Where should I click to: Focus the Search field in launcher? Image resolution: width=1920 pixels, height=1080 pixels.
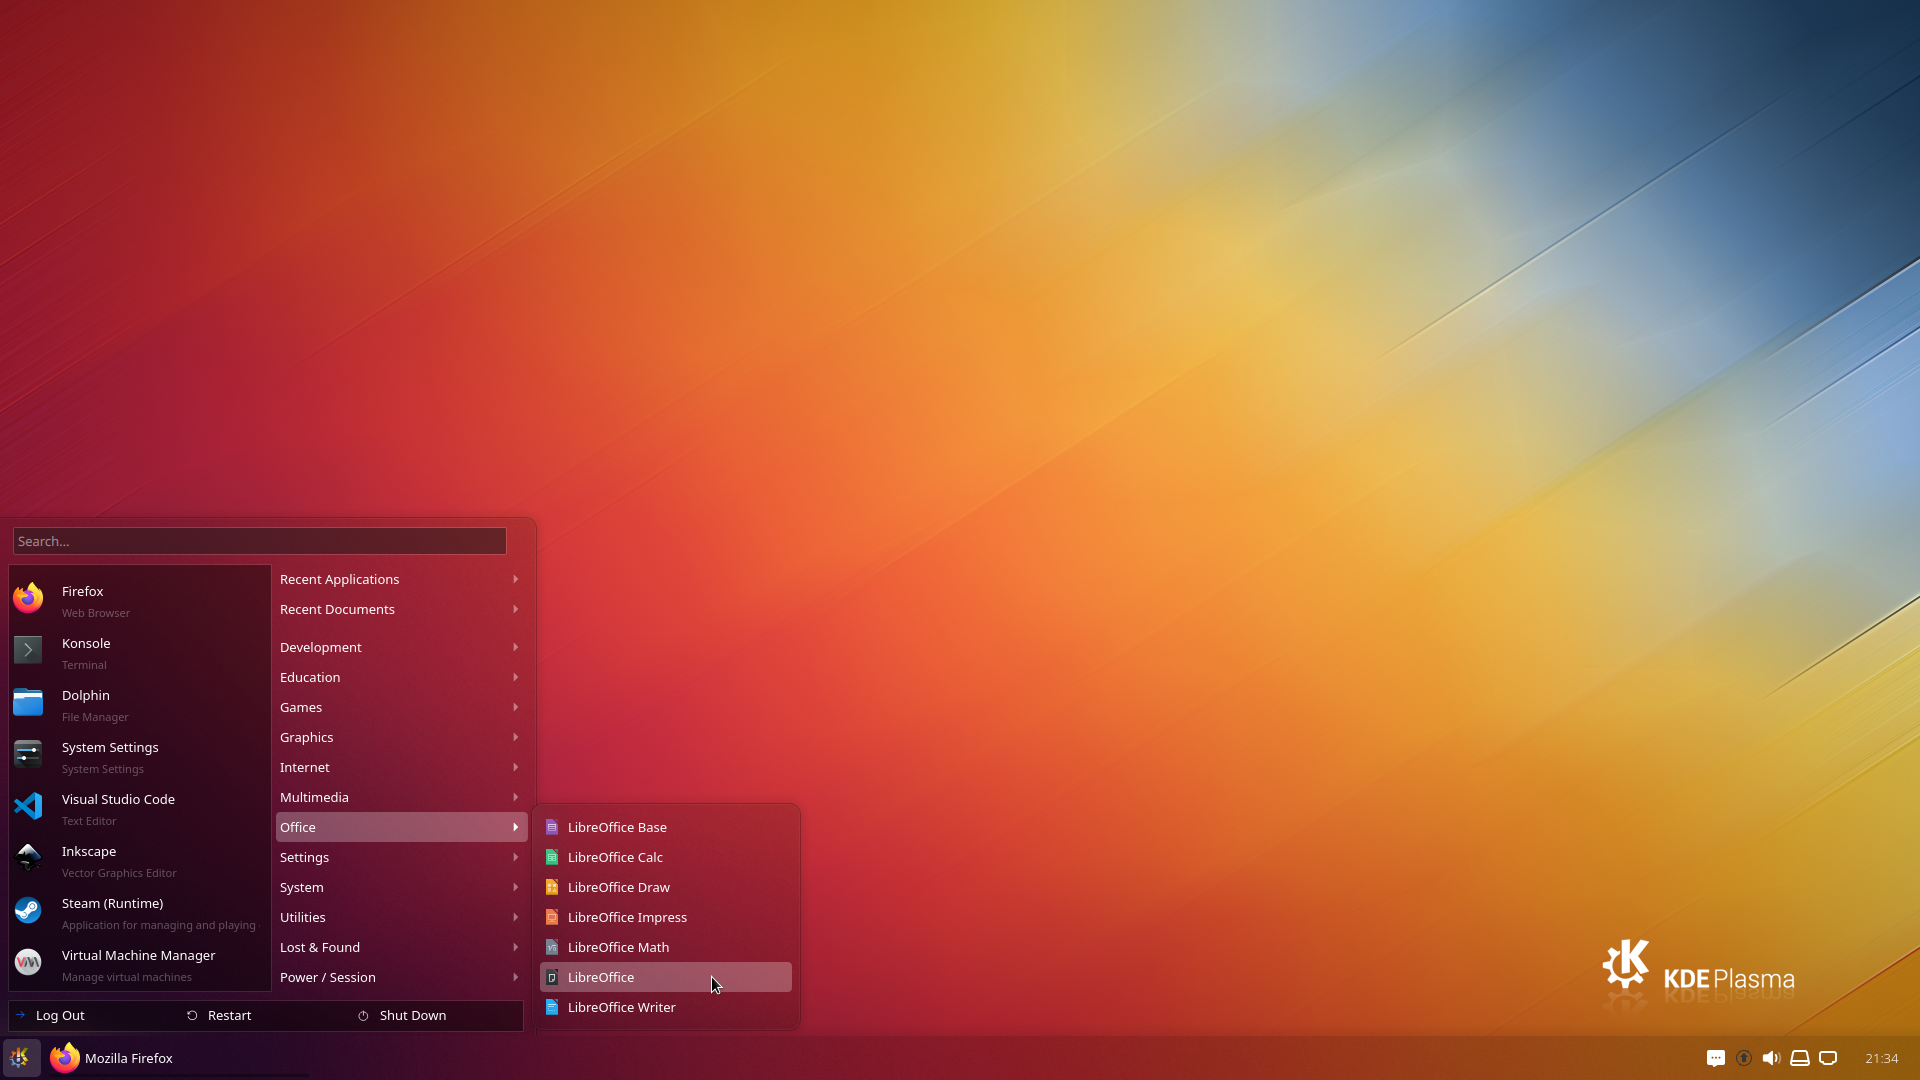tap(260, 541)
